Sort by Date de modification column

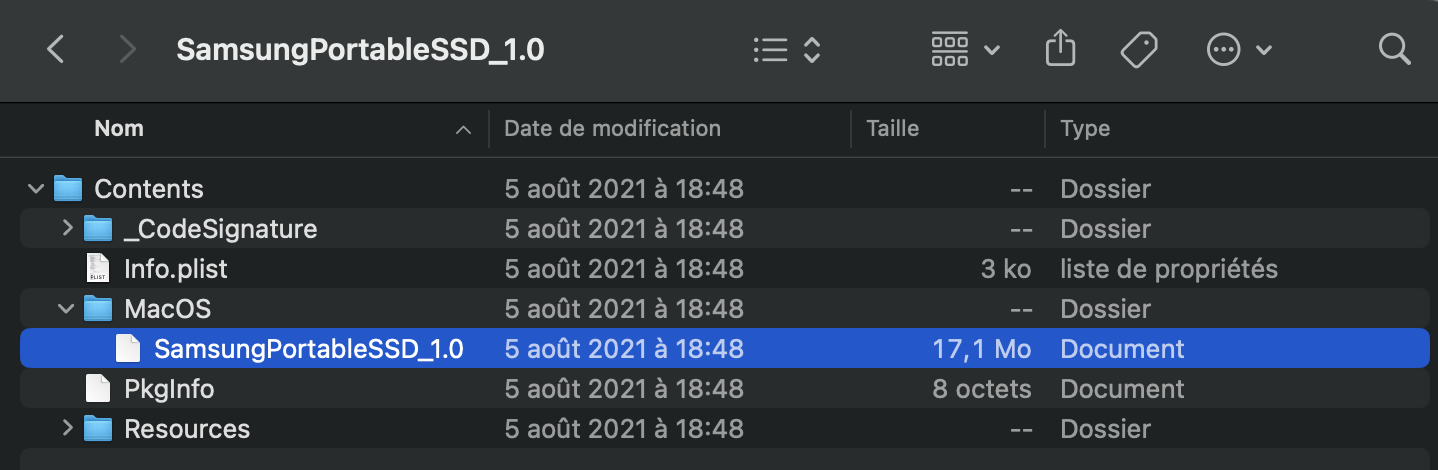click(x=612, y=129)
